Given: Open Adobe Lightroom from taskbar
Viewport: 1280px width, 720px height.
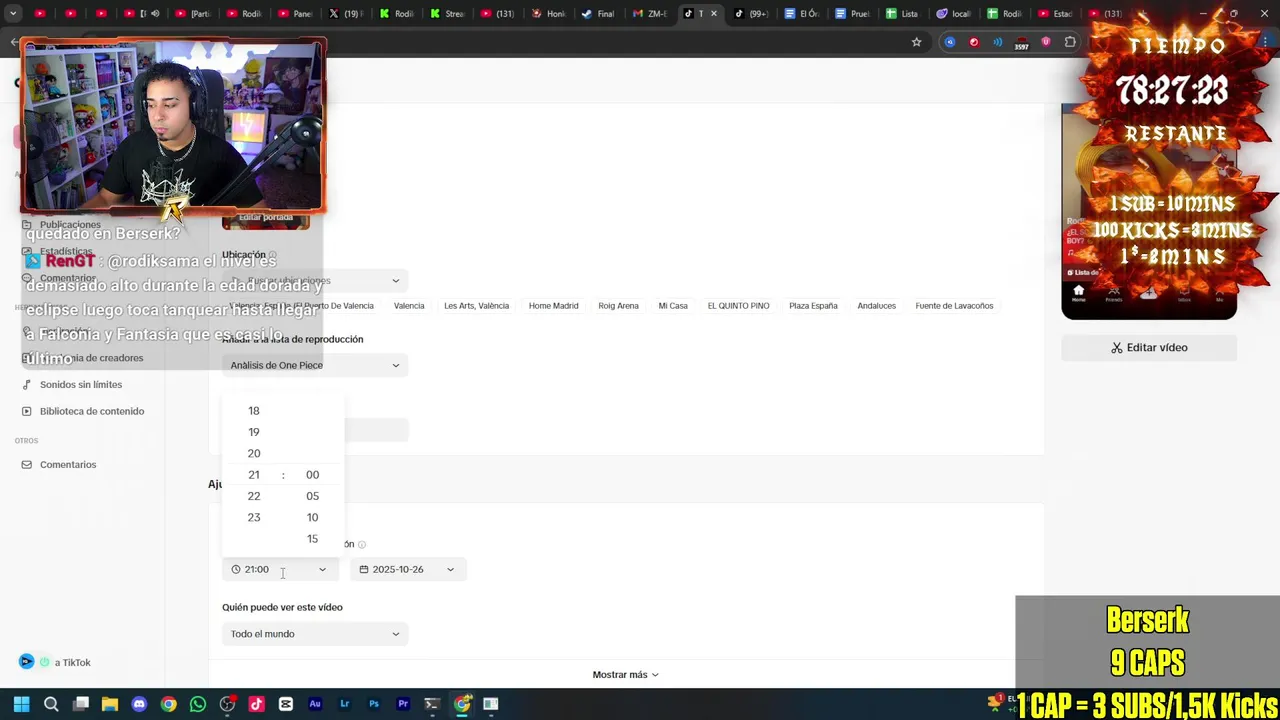Looking at the screenshot, I should click(x=344, y=704).
